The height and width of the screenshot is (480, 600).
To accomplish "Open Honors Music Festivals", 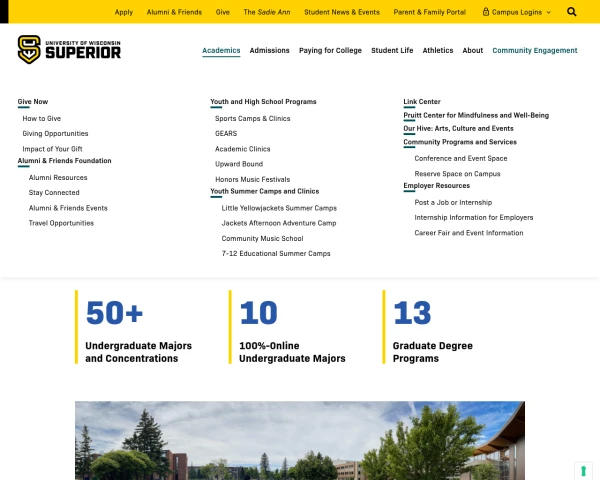I will tap(253, 179).
